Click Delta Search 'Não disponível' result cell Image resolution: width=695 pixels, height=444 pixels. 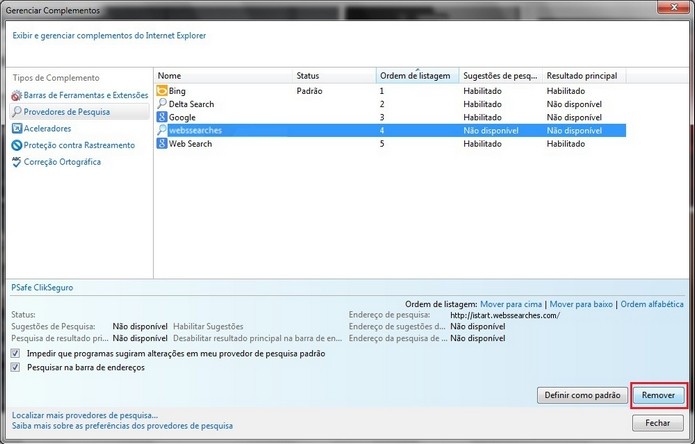click(574, 104)
